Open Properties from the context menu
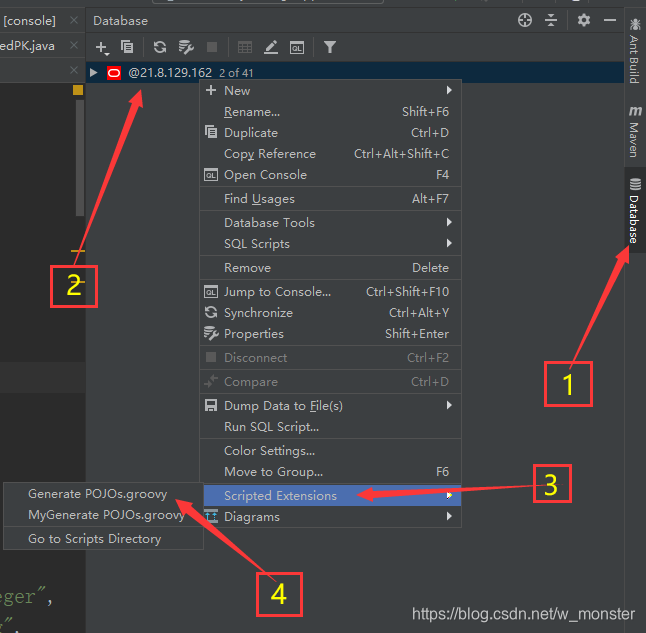 [x=330, y=333]
